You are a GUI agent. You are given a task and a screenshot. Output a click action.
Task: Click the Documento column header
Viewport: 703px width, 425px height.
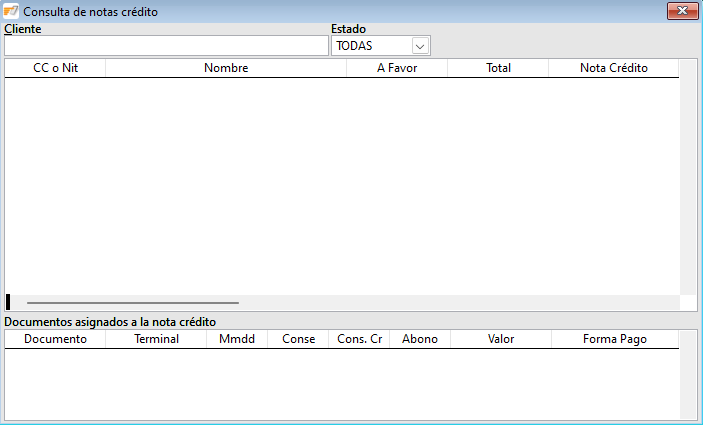point(55,339)
